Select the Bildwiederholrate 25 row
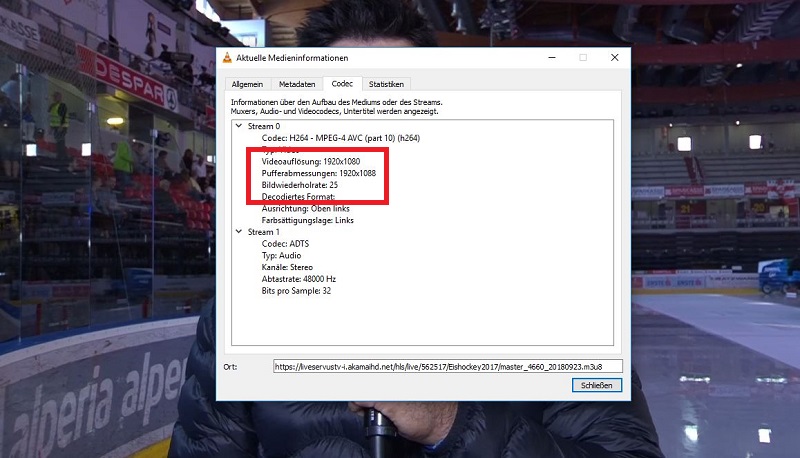 (299, 185)
